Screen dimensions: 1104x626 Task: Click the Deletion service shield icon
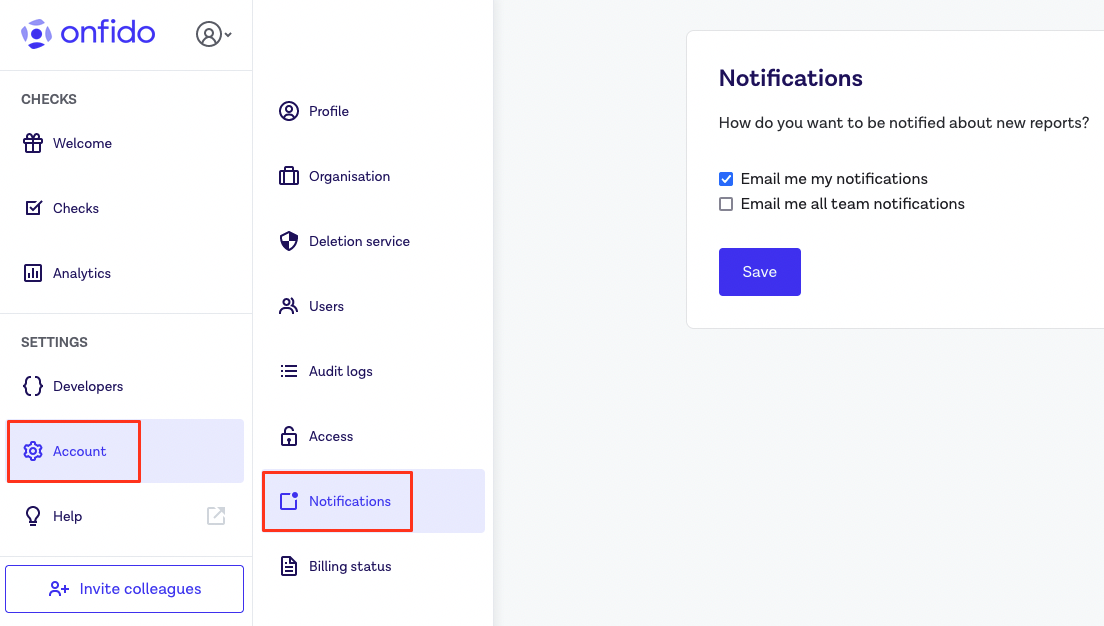289,241
